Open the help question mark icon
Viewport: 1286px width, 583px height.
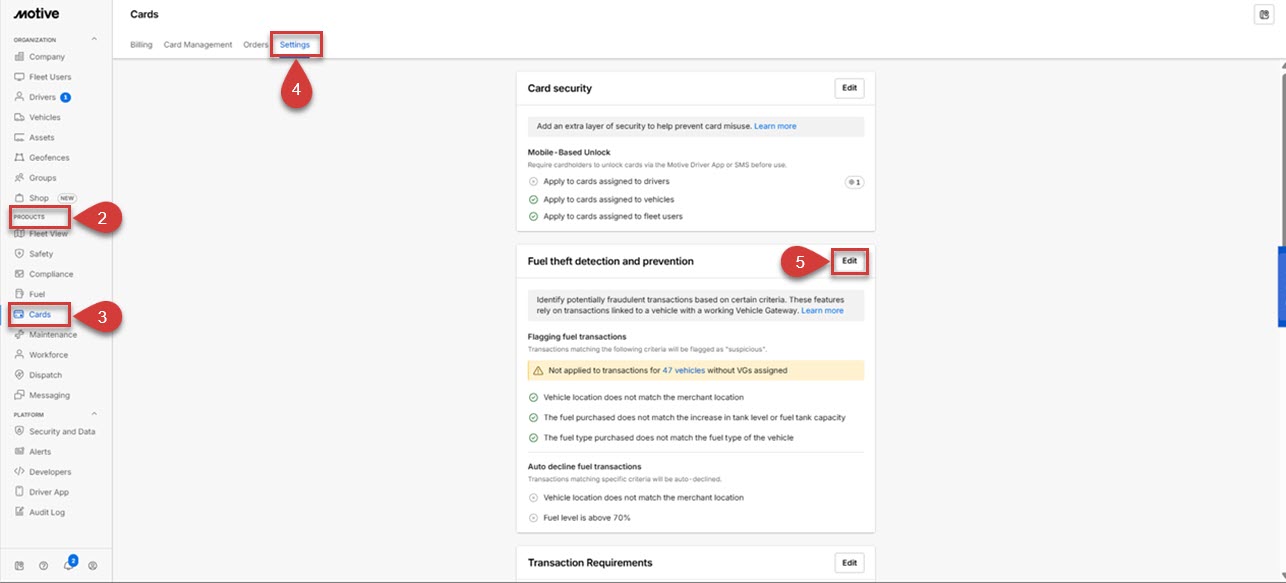[x=43, y=565]
